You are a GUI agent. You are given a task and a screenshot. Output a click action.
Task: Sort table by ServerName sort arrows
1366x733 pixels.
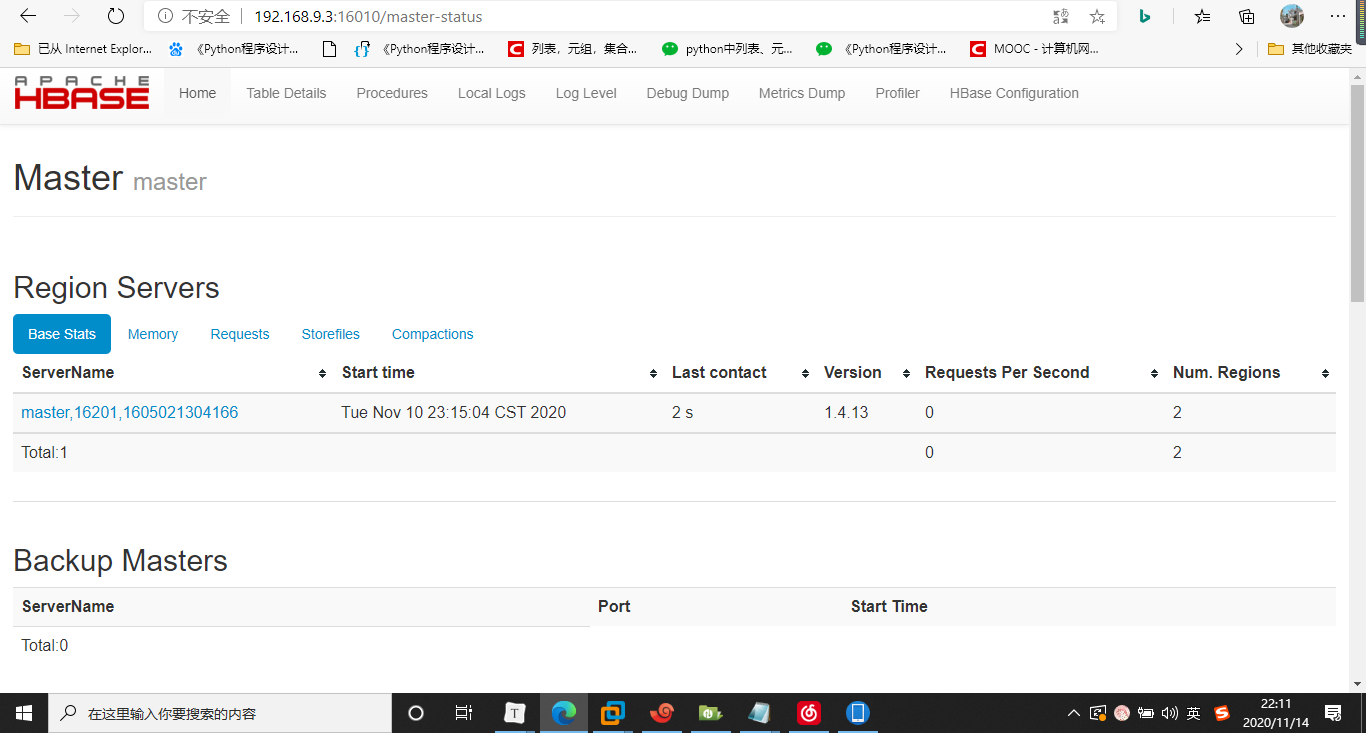(322, 373)
